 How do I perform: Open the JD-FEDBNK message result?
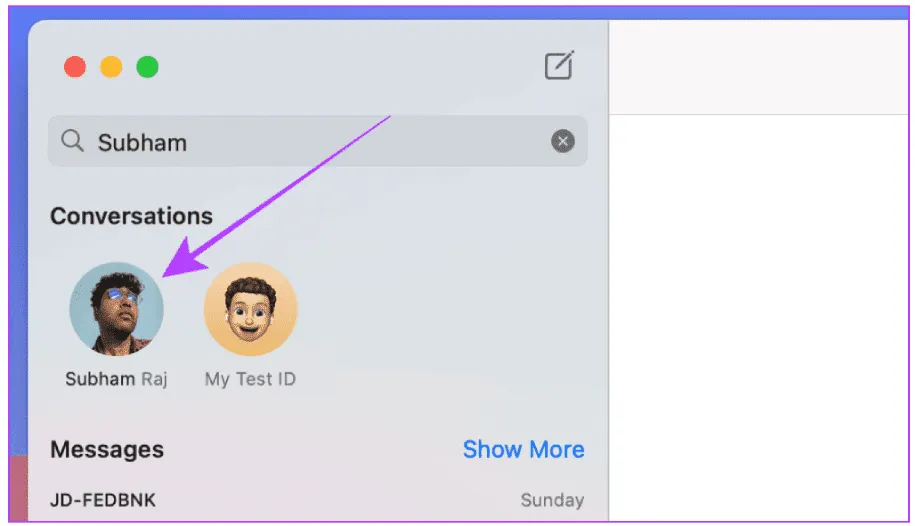(x=103, y=499)
